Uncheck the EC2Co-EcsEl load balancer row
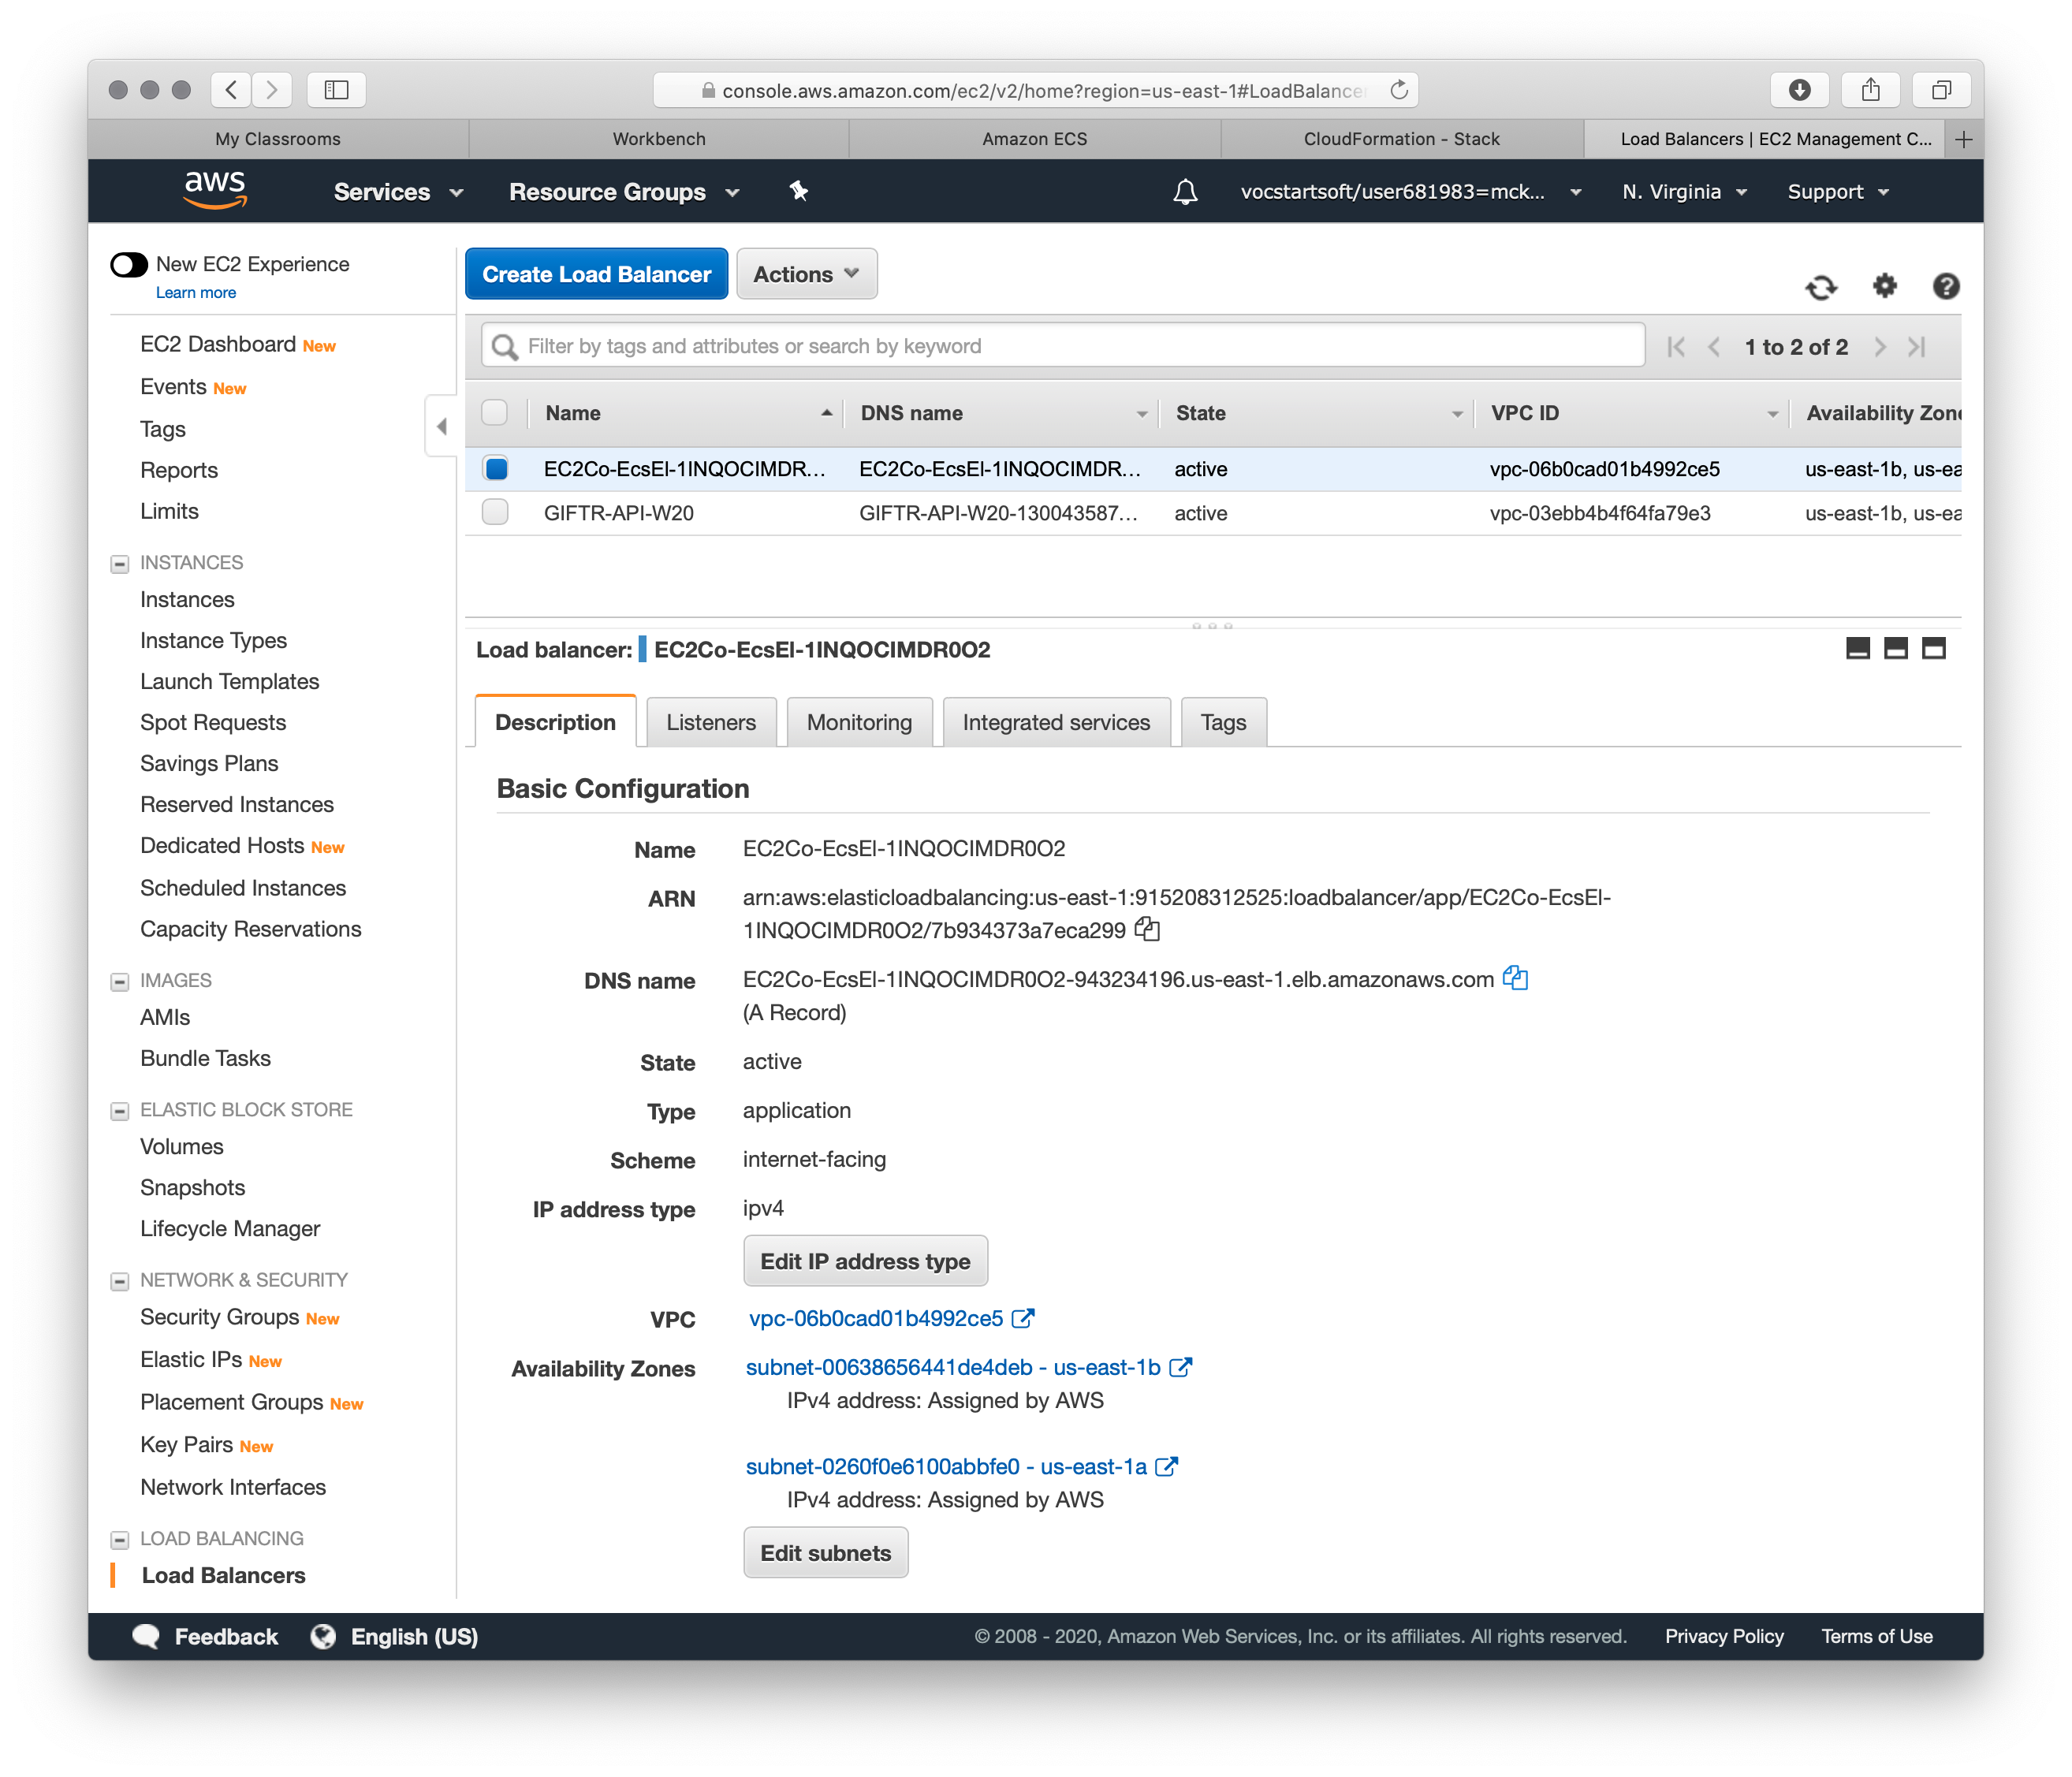 [496, 468]
